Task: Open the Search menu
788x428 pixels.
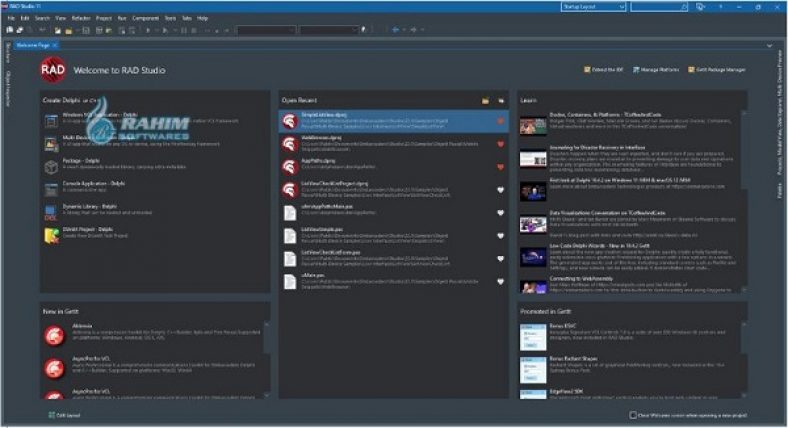Action: tap(42, 19)
